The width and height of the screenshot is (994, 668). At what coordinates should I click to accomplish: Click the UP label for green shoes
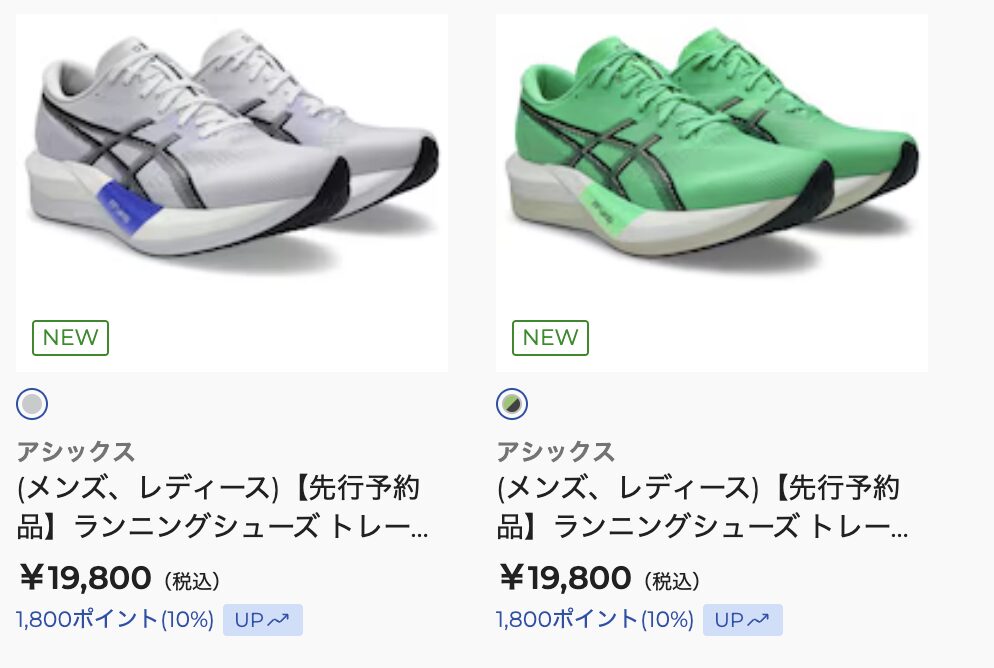(728, 620)
